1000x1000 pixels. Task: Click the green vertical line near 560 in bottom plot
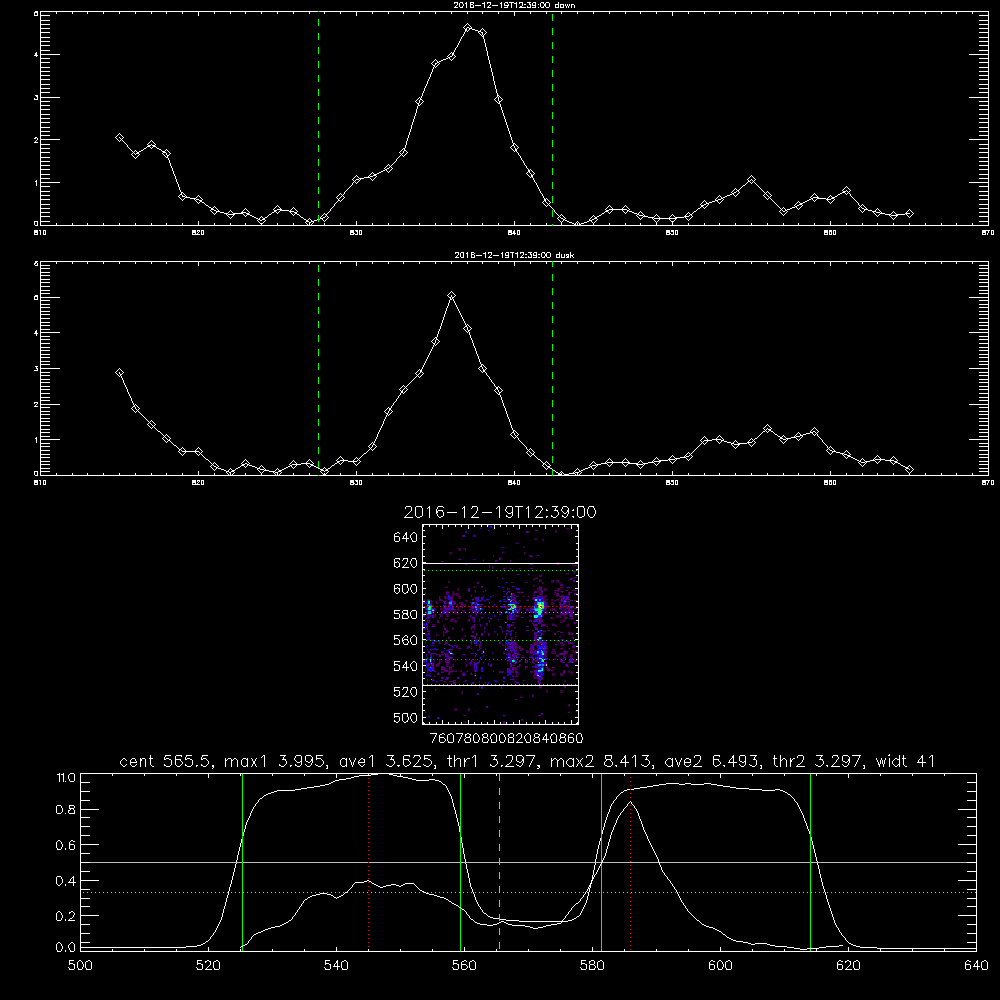[460, 861]
